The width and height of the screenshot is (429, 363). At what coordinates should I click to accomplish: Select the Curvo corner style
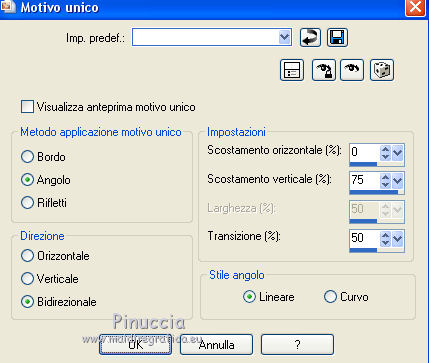(330, 296)
